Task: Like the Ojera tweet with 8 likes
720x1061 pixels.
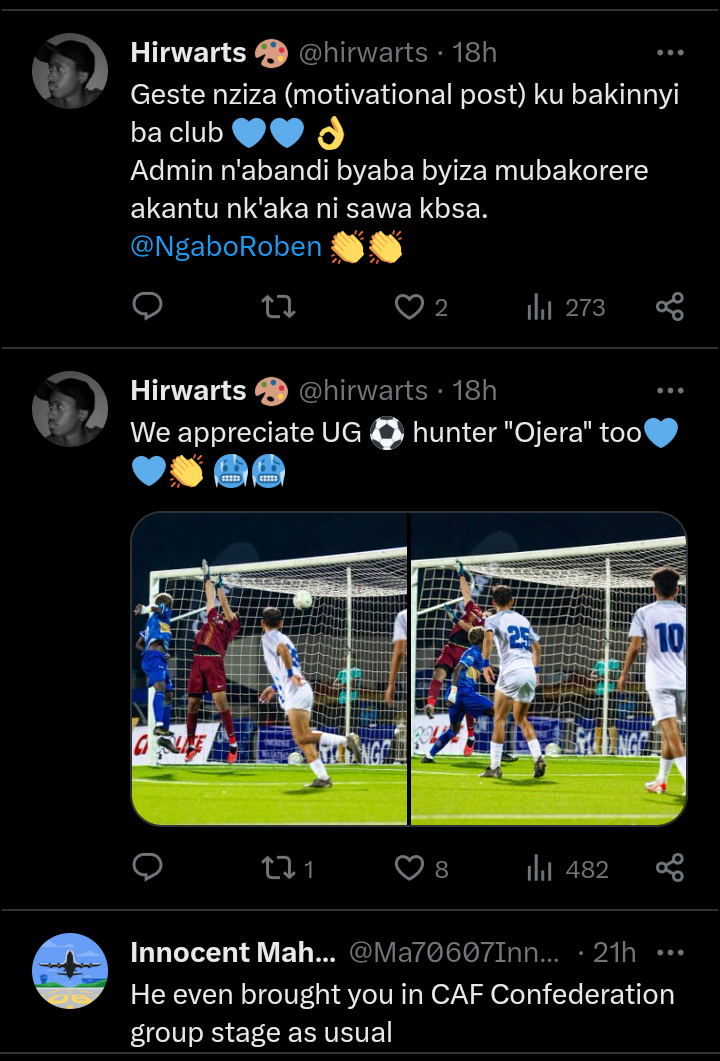Action: coord(409,868)
